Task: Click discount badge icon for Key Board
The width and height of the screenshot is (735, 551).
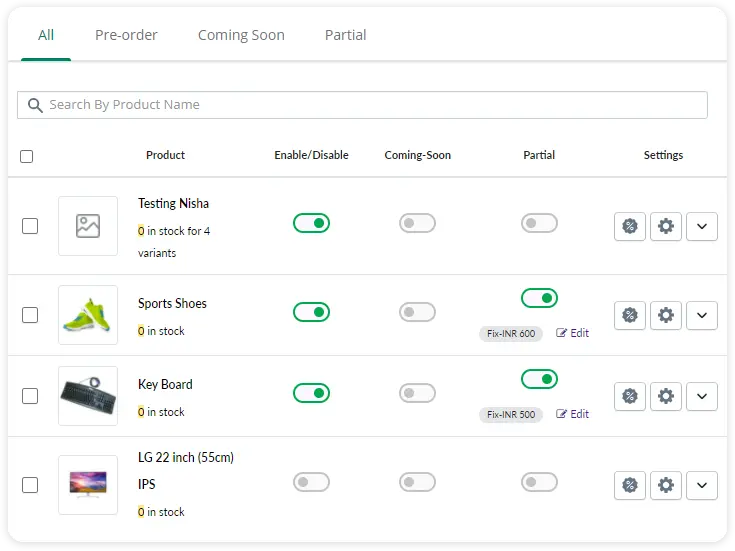Action: point(629,396)
